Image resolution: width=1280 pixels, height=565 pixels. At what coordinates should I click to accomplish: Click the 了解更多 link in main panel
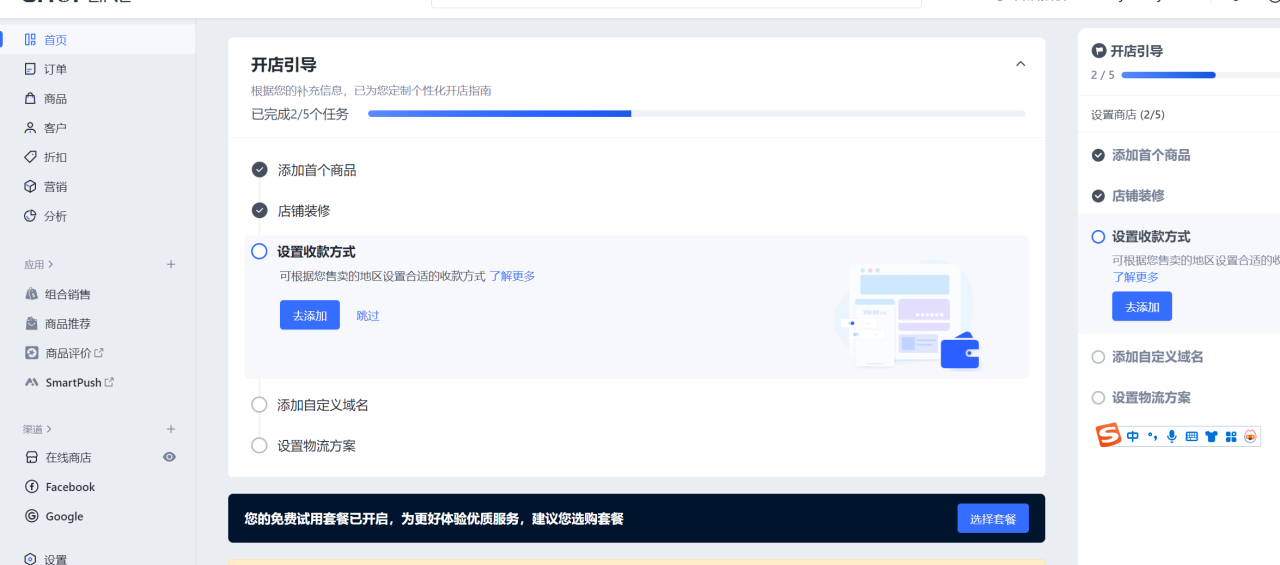pyautogui.click(x=512, y=276)
